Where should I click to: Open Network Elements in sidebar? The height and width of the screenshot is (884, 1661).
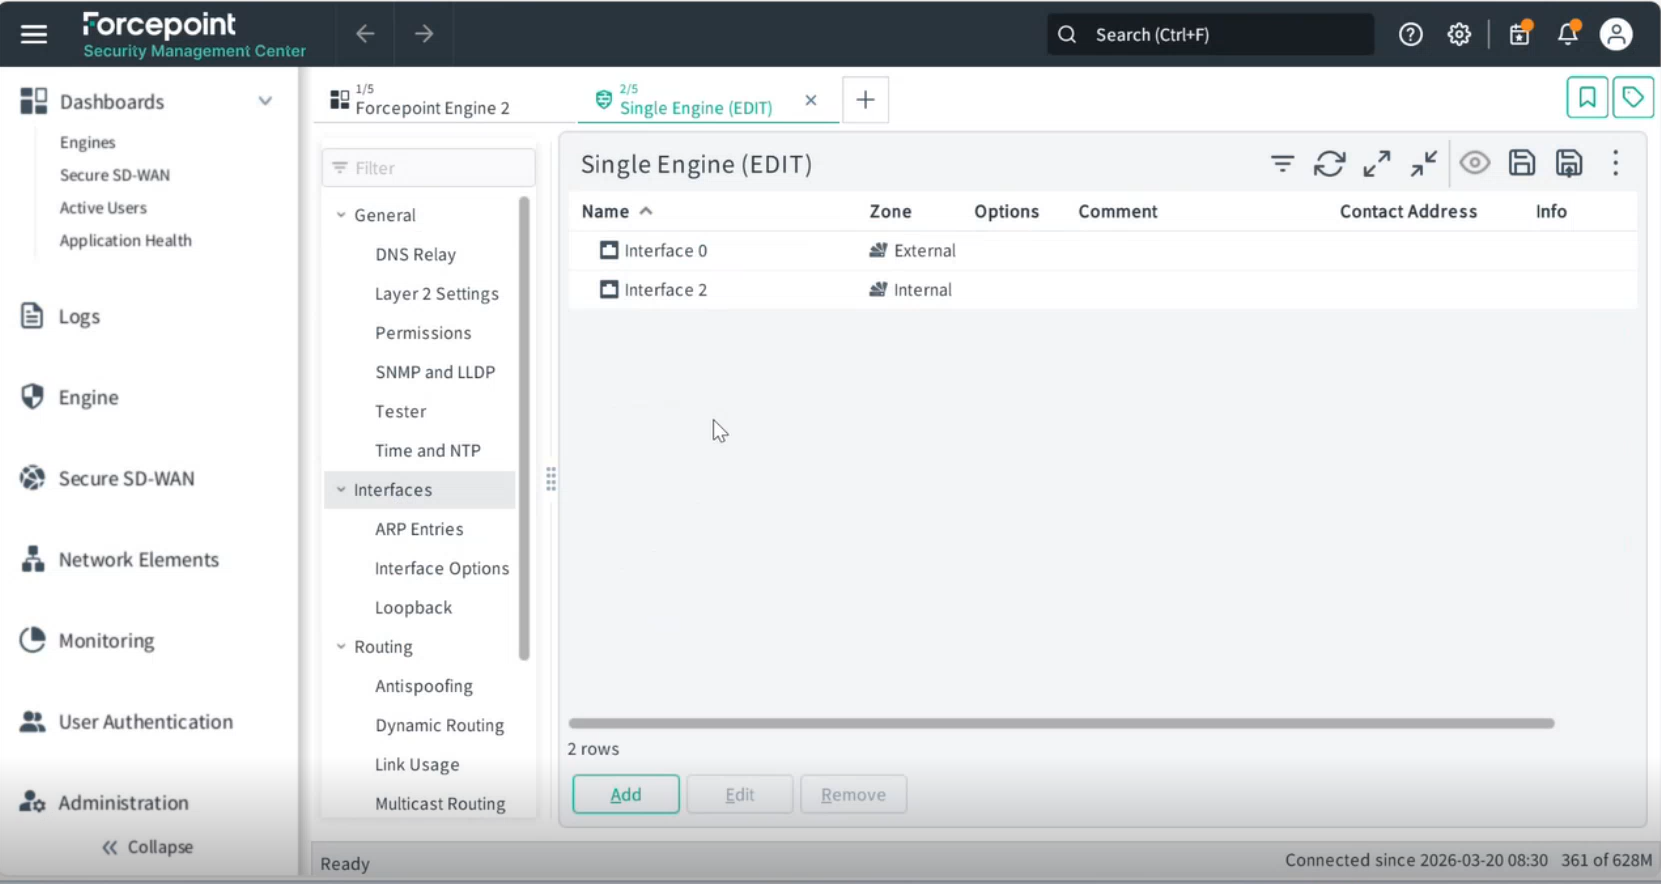pos(138,560)
